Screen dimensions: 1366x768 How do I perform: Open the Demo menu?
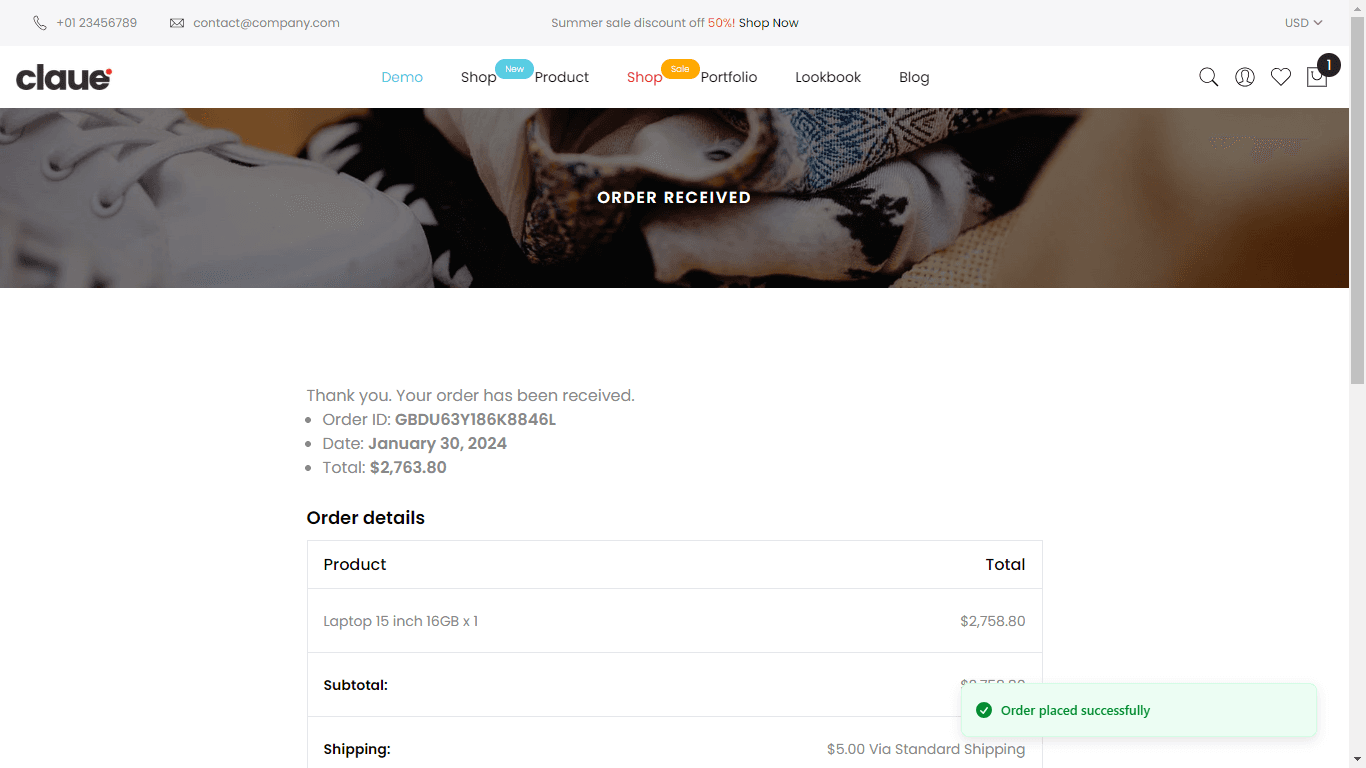402,77
